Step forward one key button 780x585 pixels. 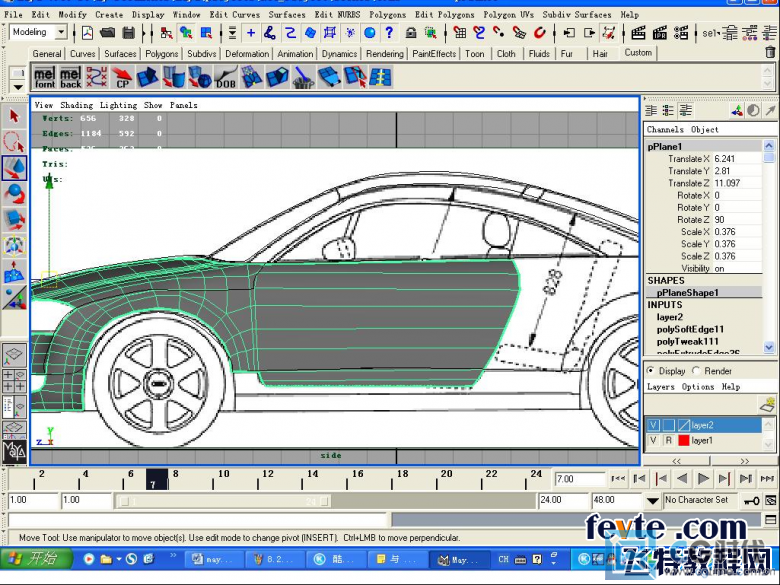[724, 479]
